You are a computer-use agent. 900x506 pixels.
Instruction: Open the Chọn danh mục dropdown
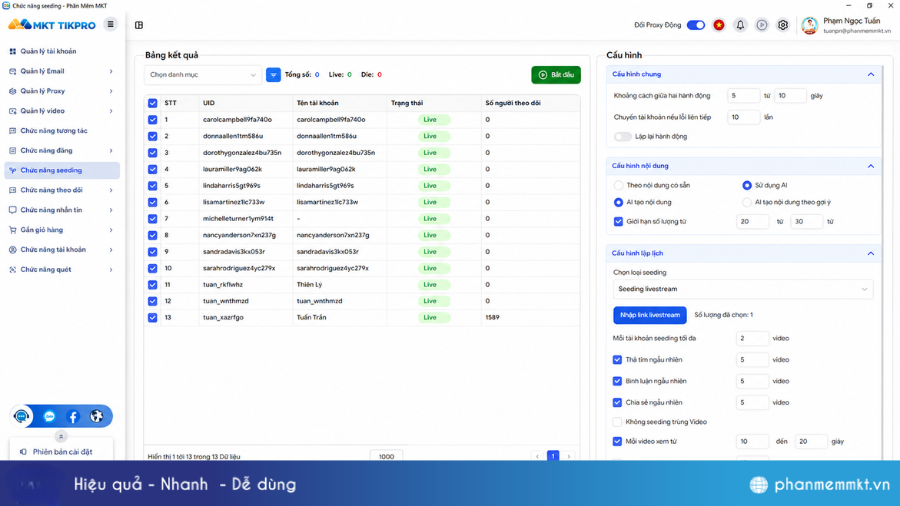(203, 75)
